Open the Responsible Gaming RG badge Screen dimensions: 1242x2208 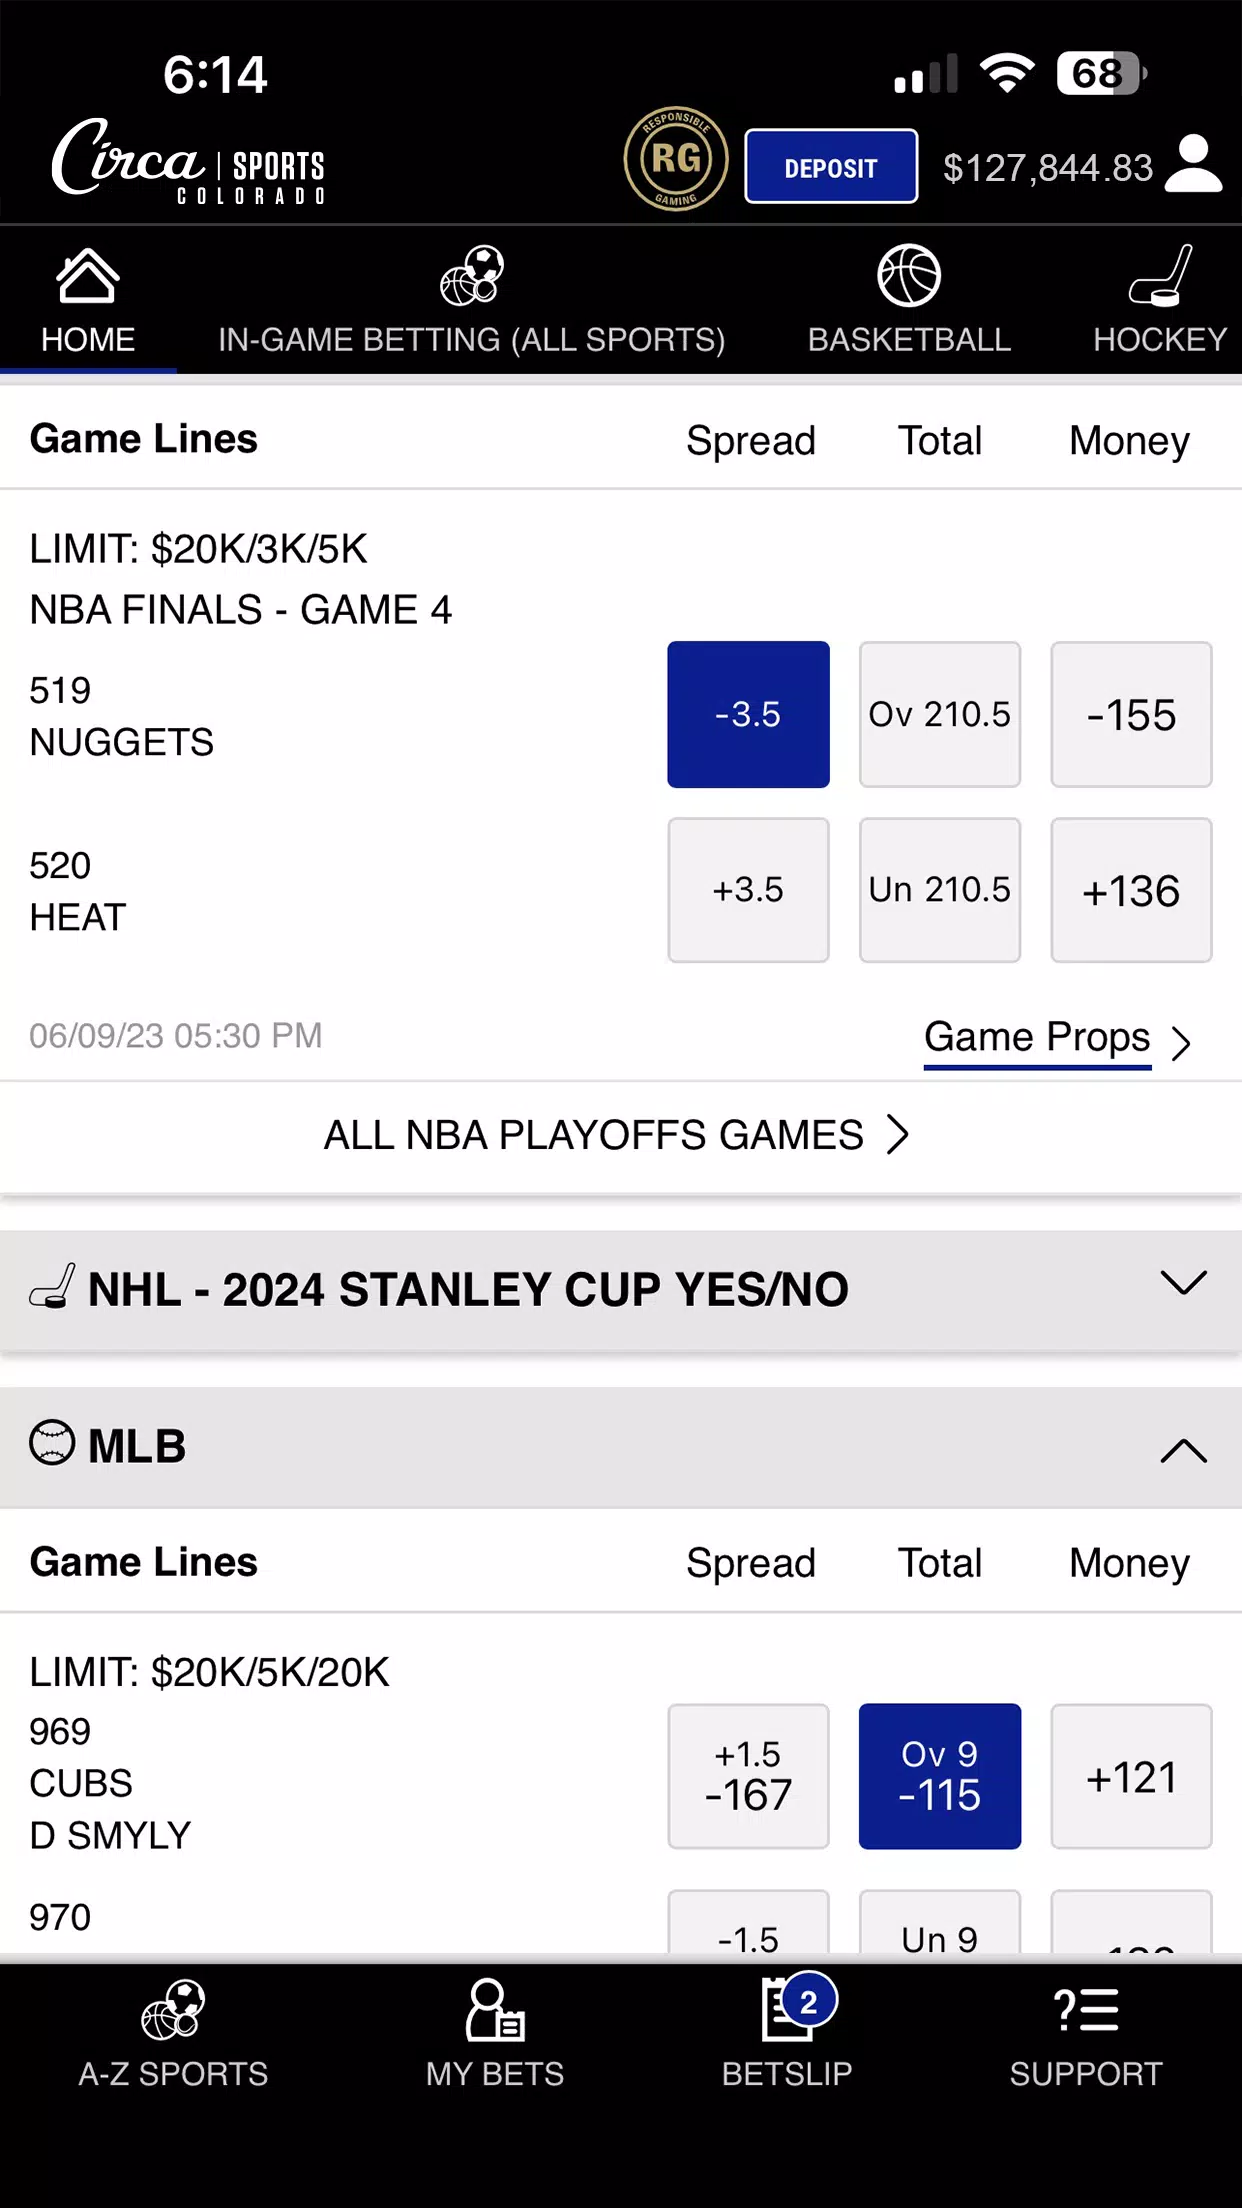(x=676, y=159)
